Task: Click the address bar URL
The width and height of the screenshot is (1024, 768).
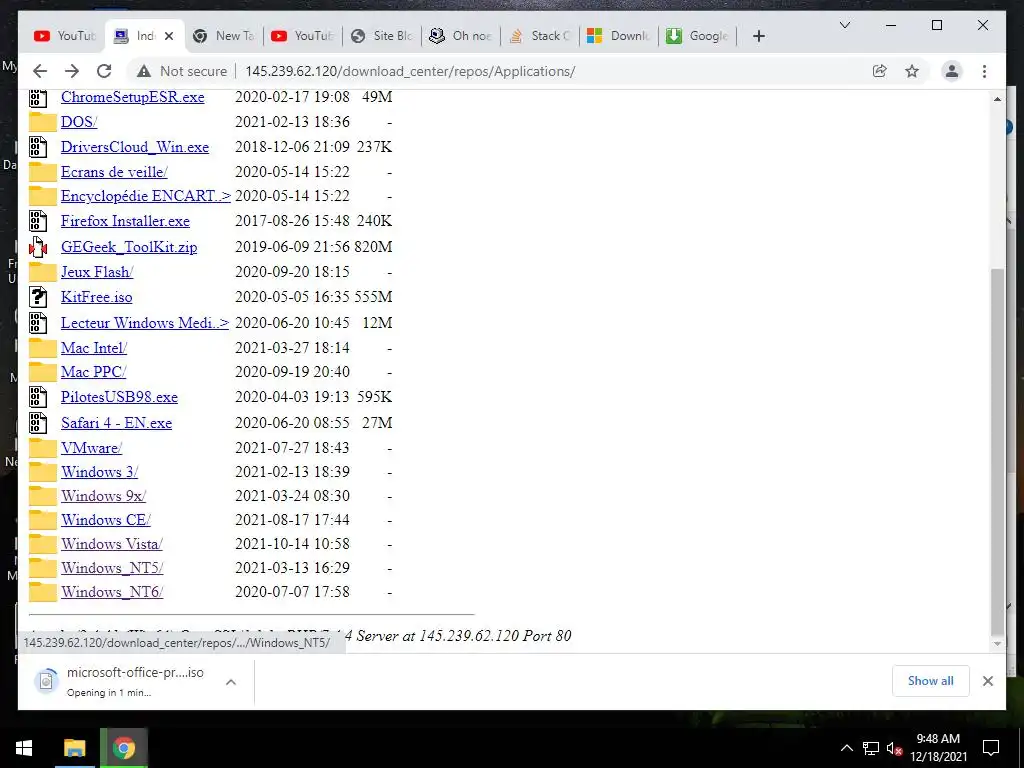Action: coord(410,71)
